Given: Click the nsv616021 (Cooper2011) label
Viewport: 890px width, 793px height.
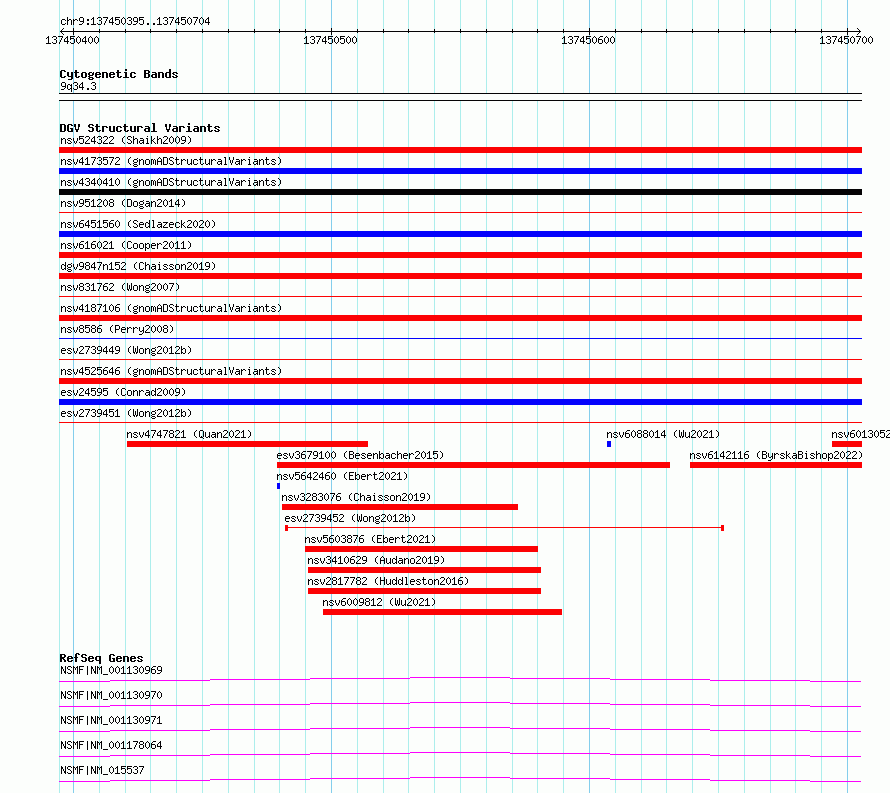Looking at the screenshot, I should 126,245.
